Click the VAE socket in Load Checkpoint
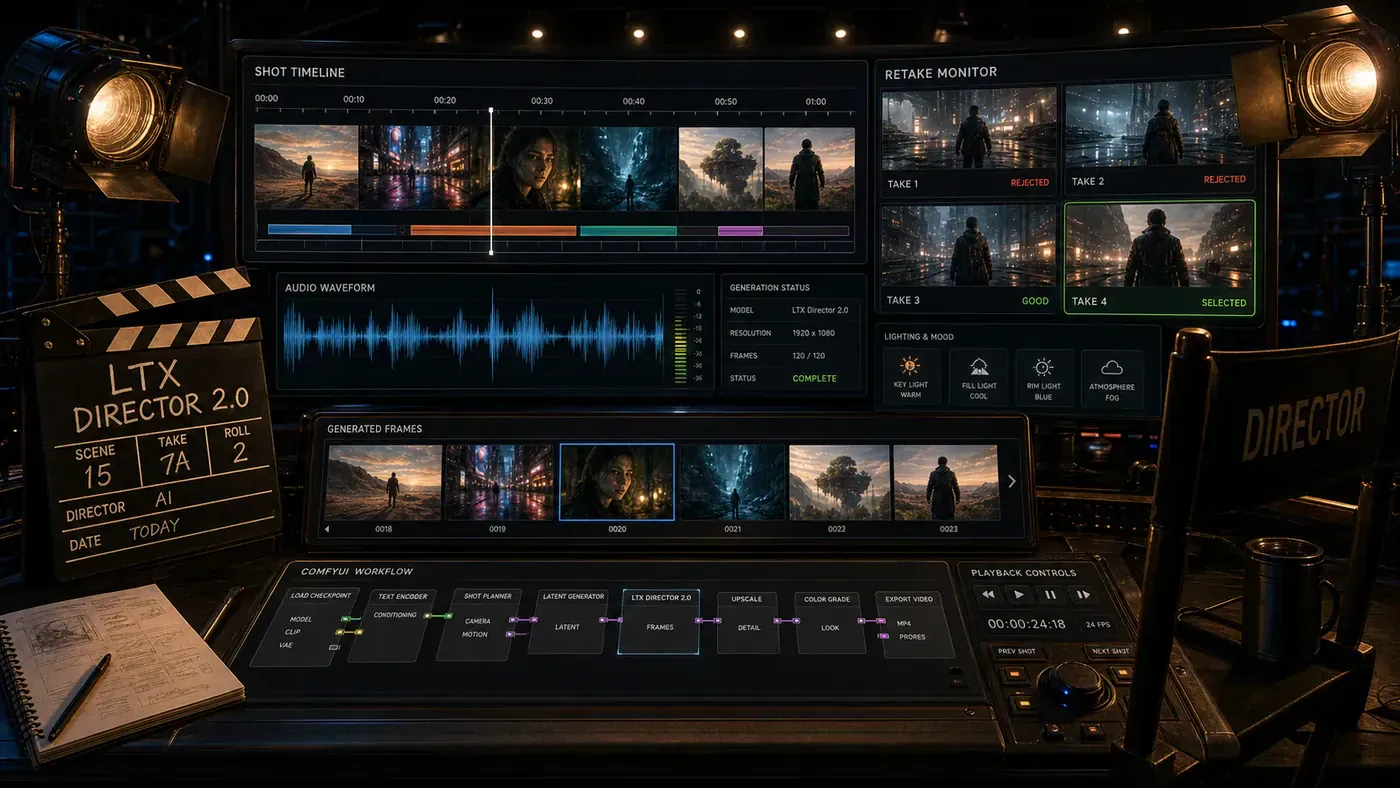This screenshot has height=788, width=1400. click(x=334, y=647)
